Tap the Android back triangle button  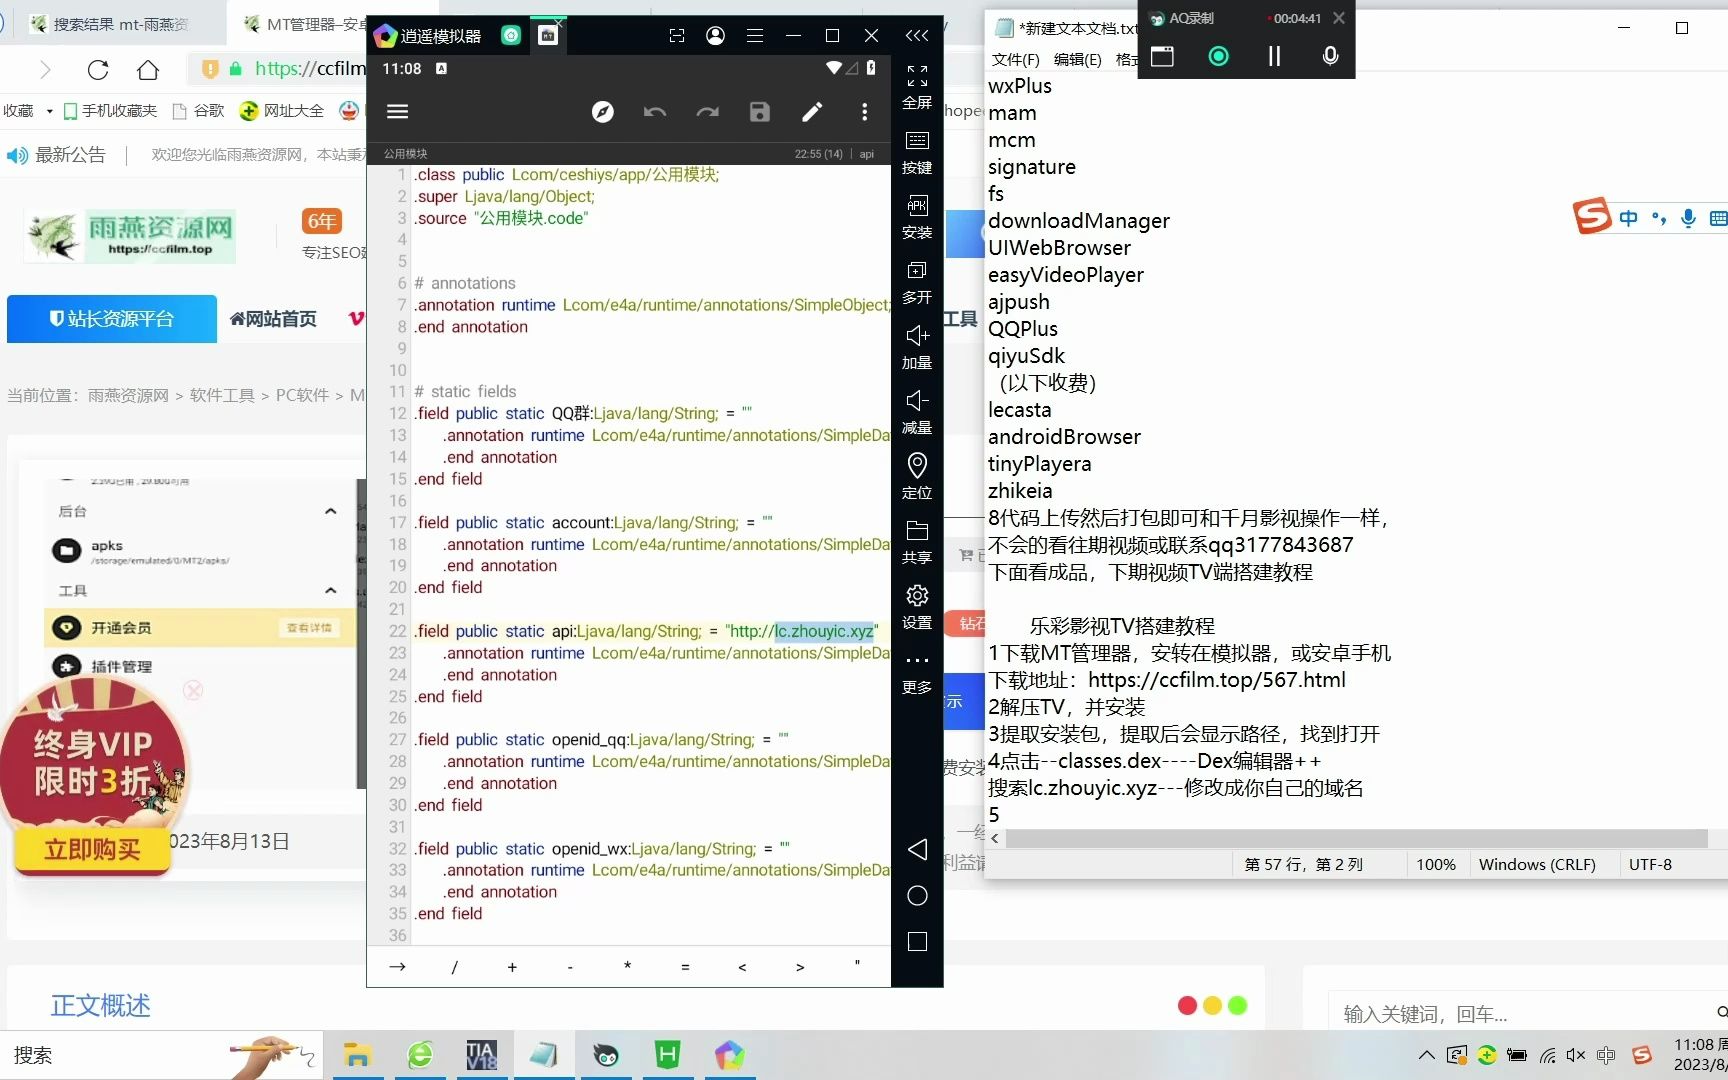[x=917, y=849]
